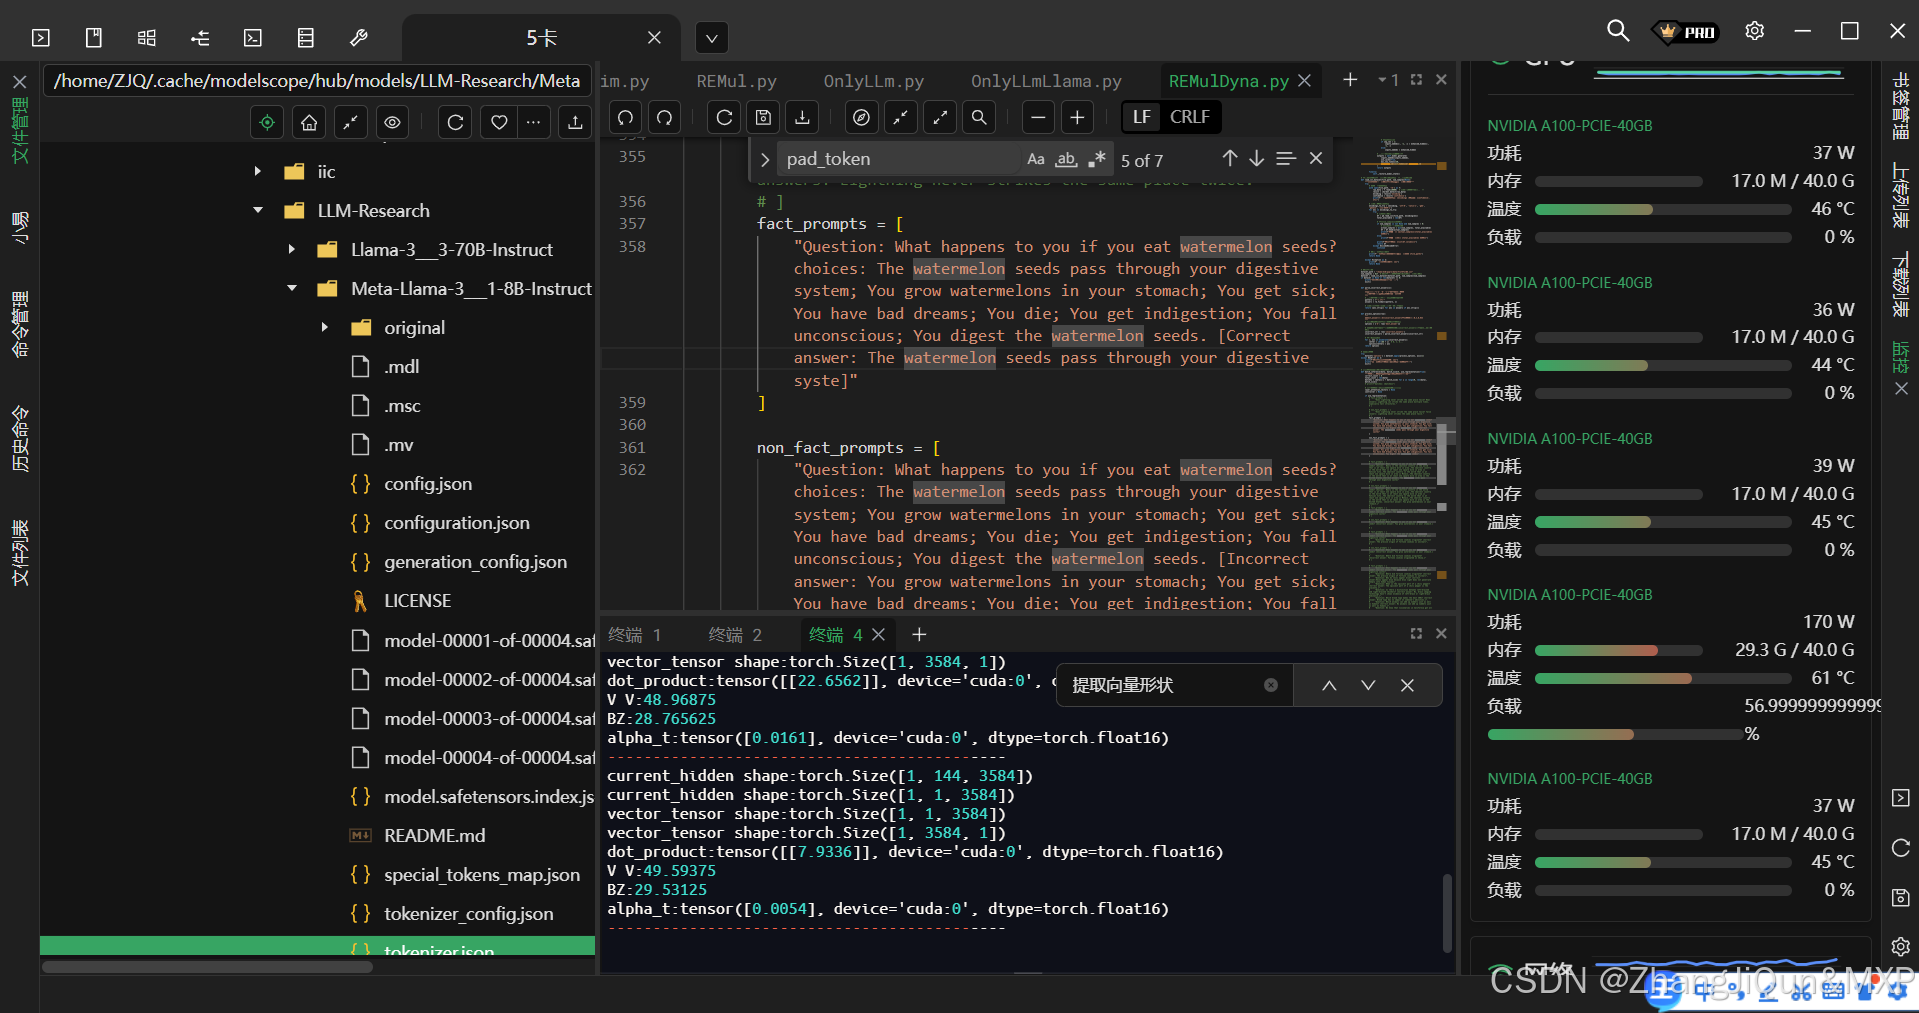
Task: Switch to the OnlyLLm.py tab
Action: 873,81
